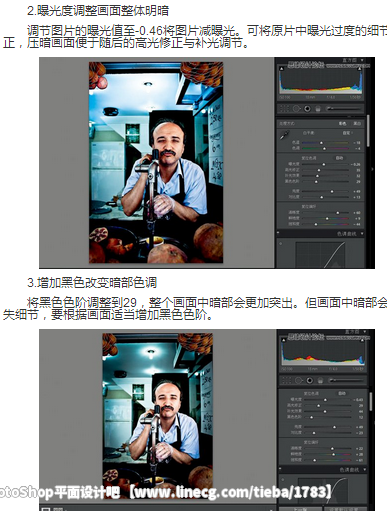Image resolution: width=387 pixels, height=511 pixels.
Task: Select the adjustment brush tool in step 3 screenshot
Action: (346, 380)
